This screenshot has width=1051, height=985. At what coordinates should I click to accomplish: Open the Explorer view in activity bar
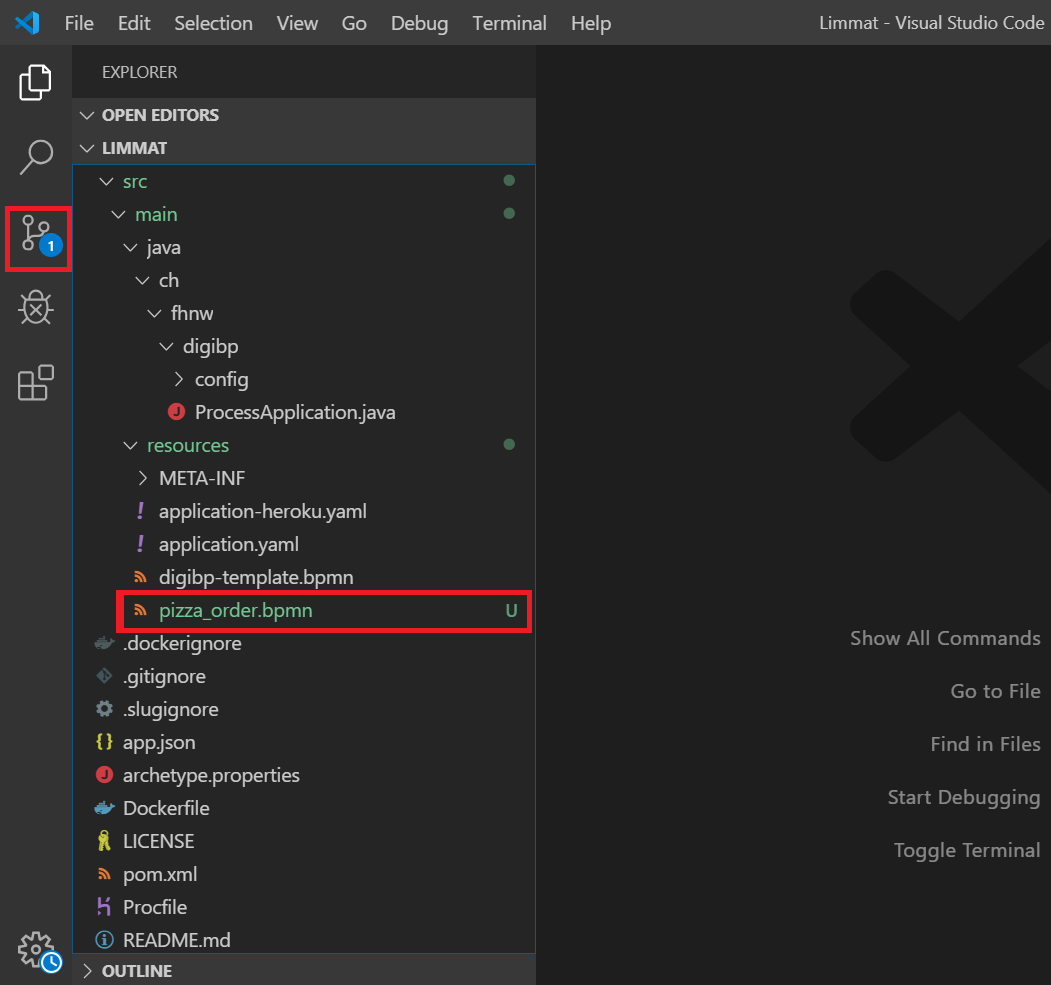36,82
